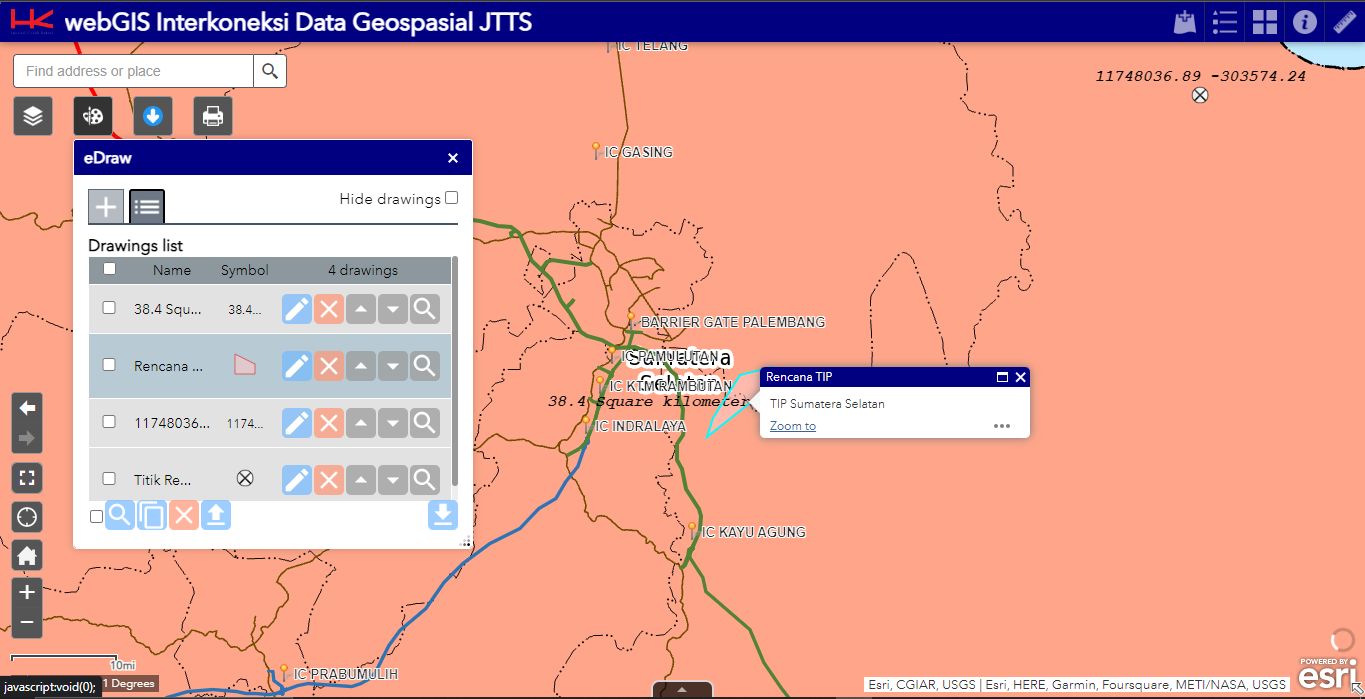Screen dimensions: 1365x699
Task: Zoom to selected drawings in footer
Action: 119,516
